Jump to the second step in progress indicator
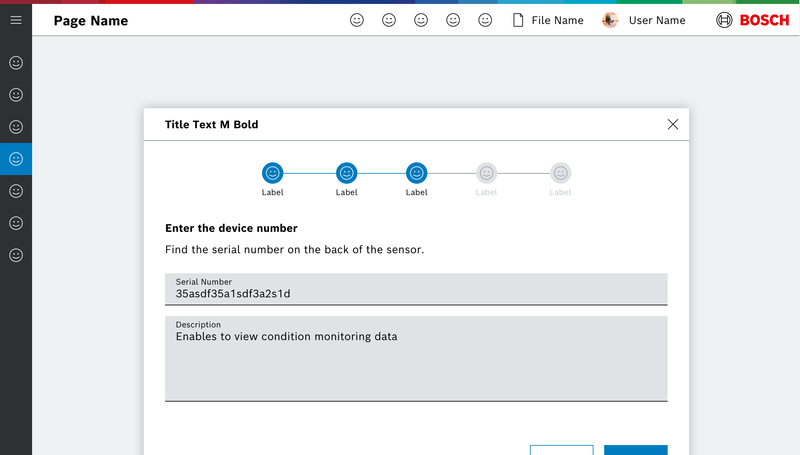Screen dimensions: 800x455 346,173
